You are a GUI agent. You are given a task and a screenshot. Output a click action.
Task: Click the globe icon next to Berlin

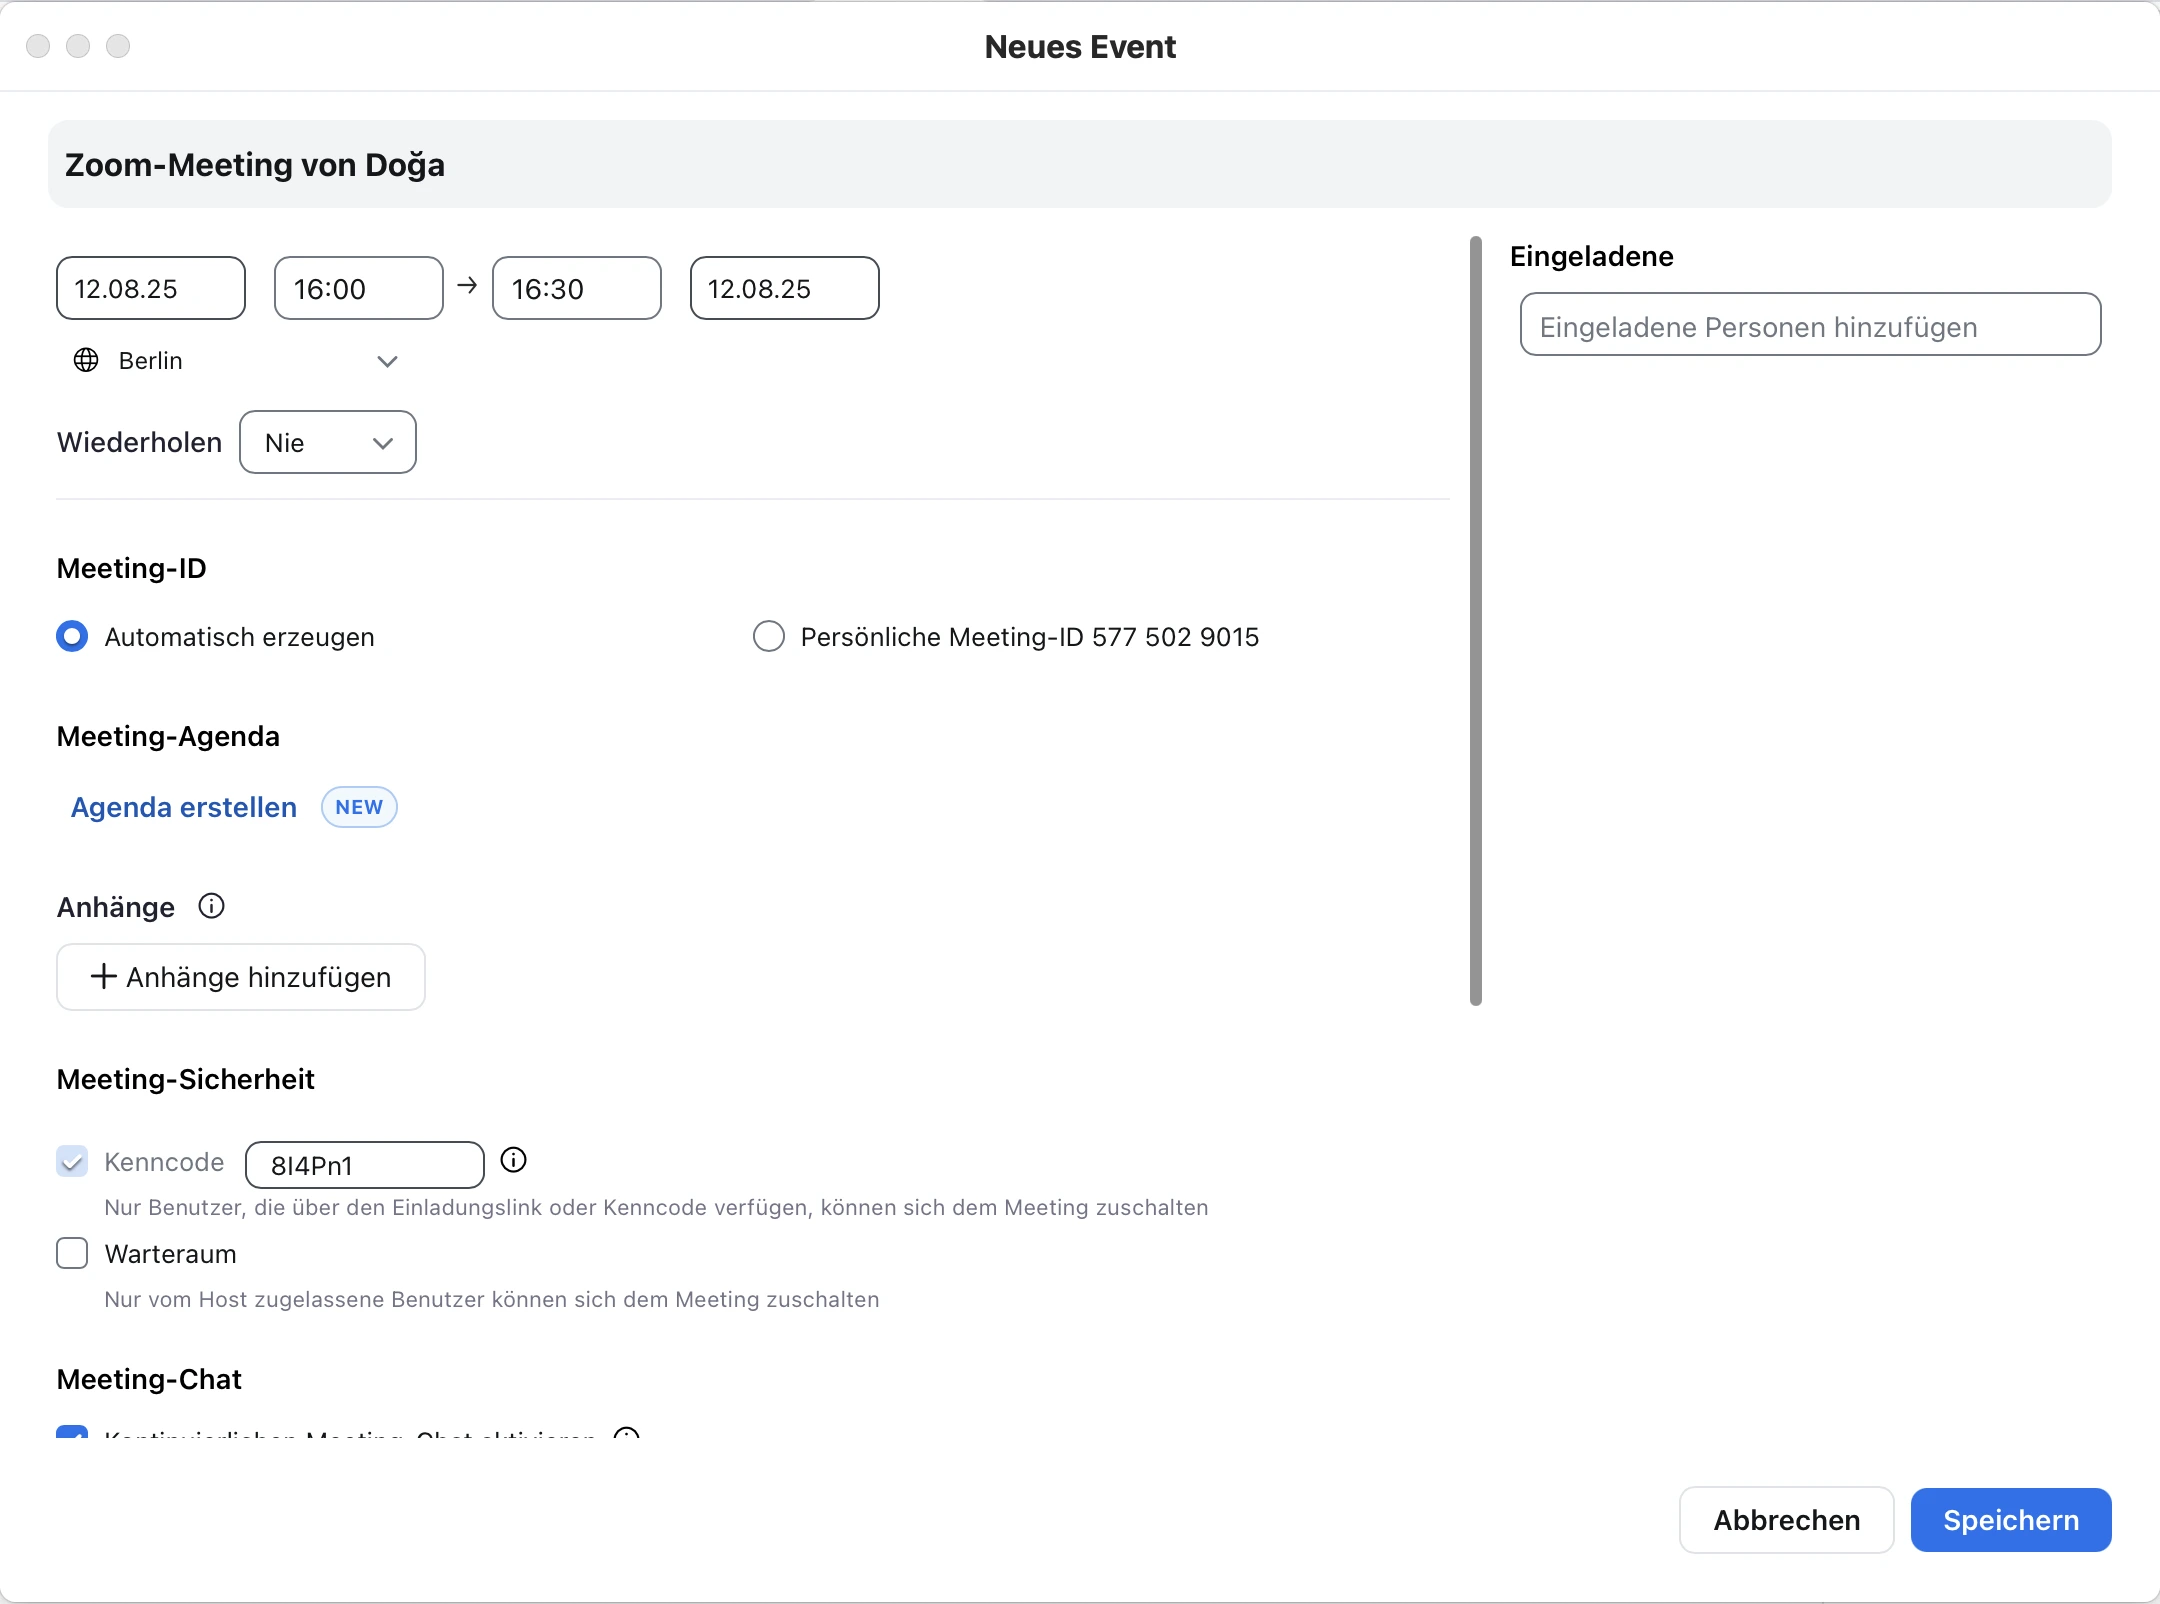point(86,360)
